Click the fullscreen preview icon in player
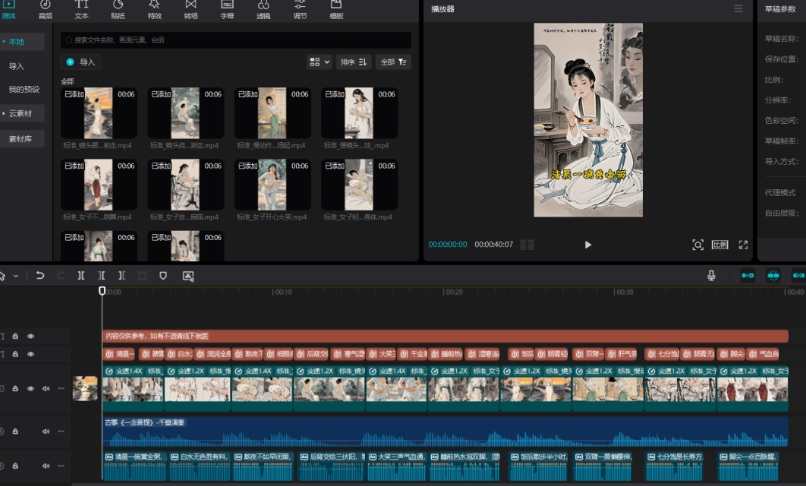Viewport: 806px width, 486px height. (743, 244)
